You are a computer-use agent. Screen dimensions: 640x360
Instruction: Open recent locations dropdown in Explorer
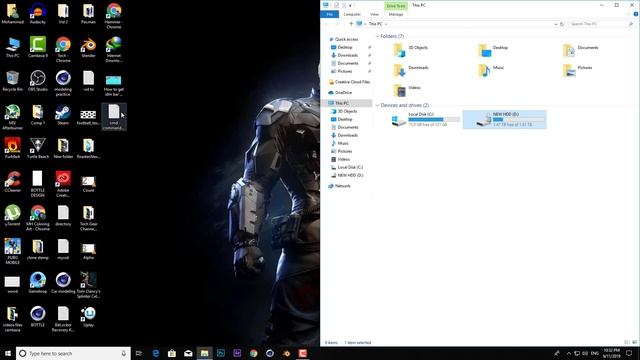coord(344,24)
